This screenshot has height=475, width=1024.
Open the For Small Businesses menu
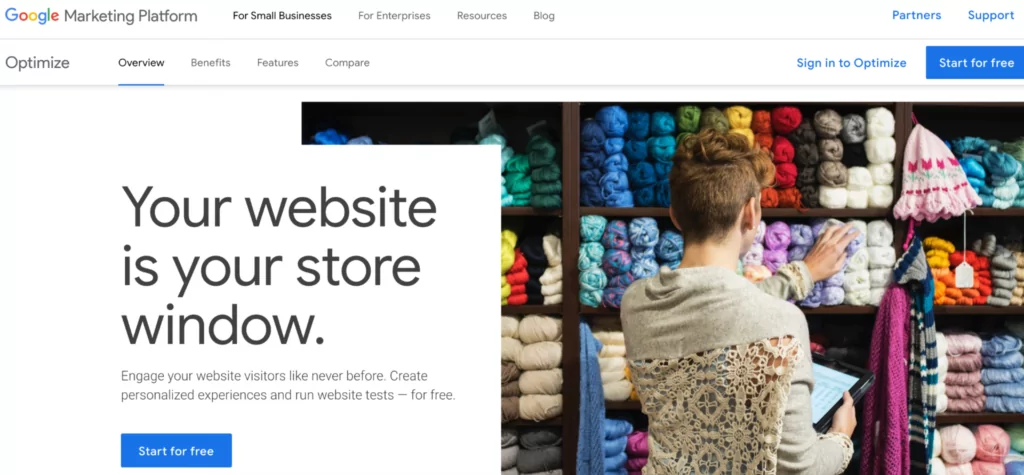[282, 16]
